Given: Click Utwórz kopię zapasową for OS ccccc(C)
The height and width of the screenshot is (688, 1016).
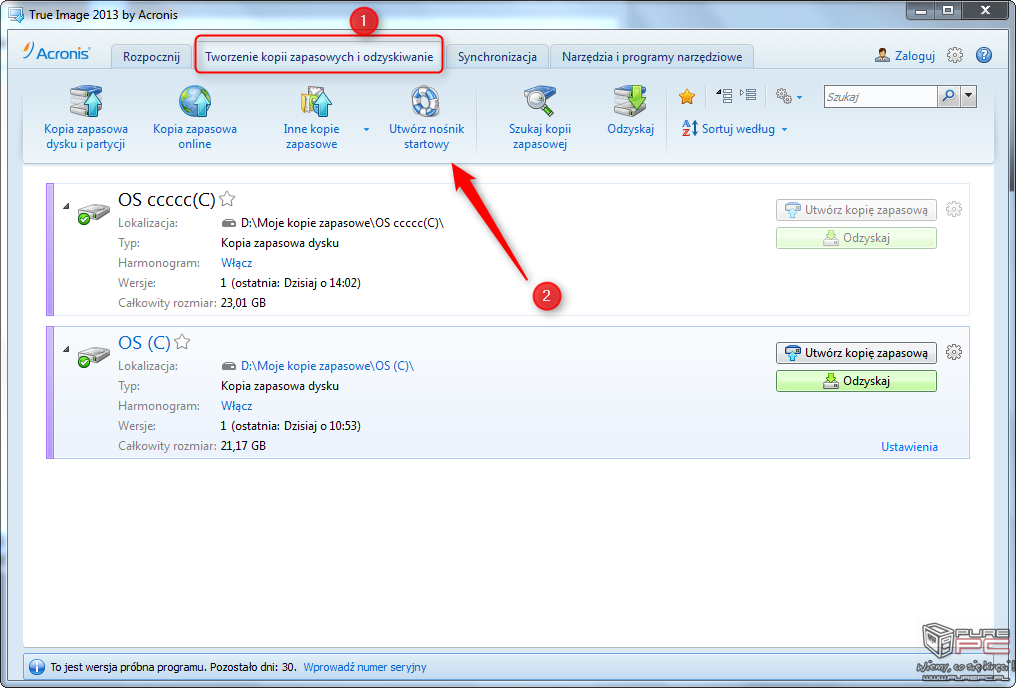Looking at the screenshot, I should click(856, 210).
